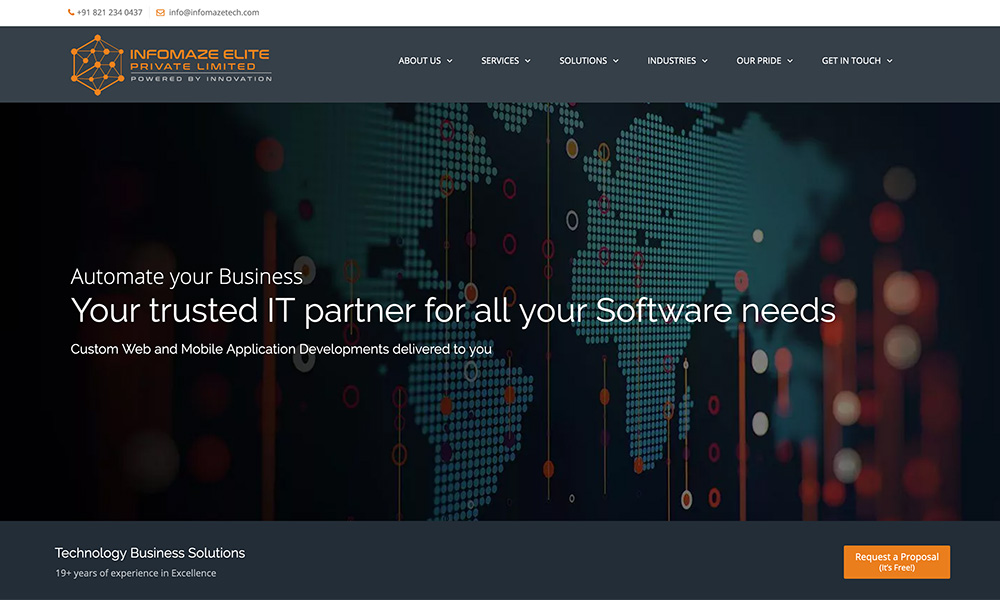This screenshot has width=1000, height=600.
Task: Open the info@infomazetech.com email link
Action: 214,13
